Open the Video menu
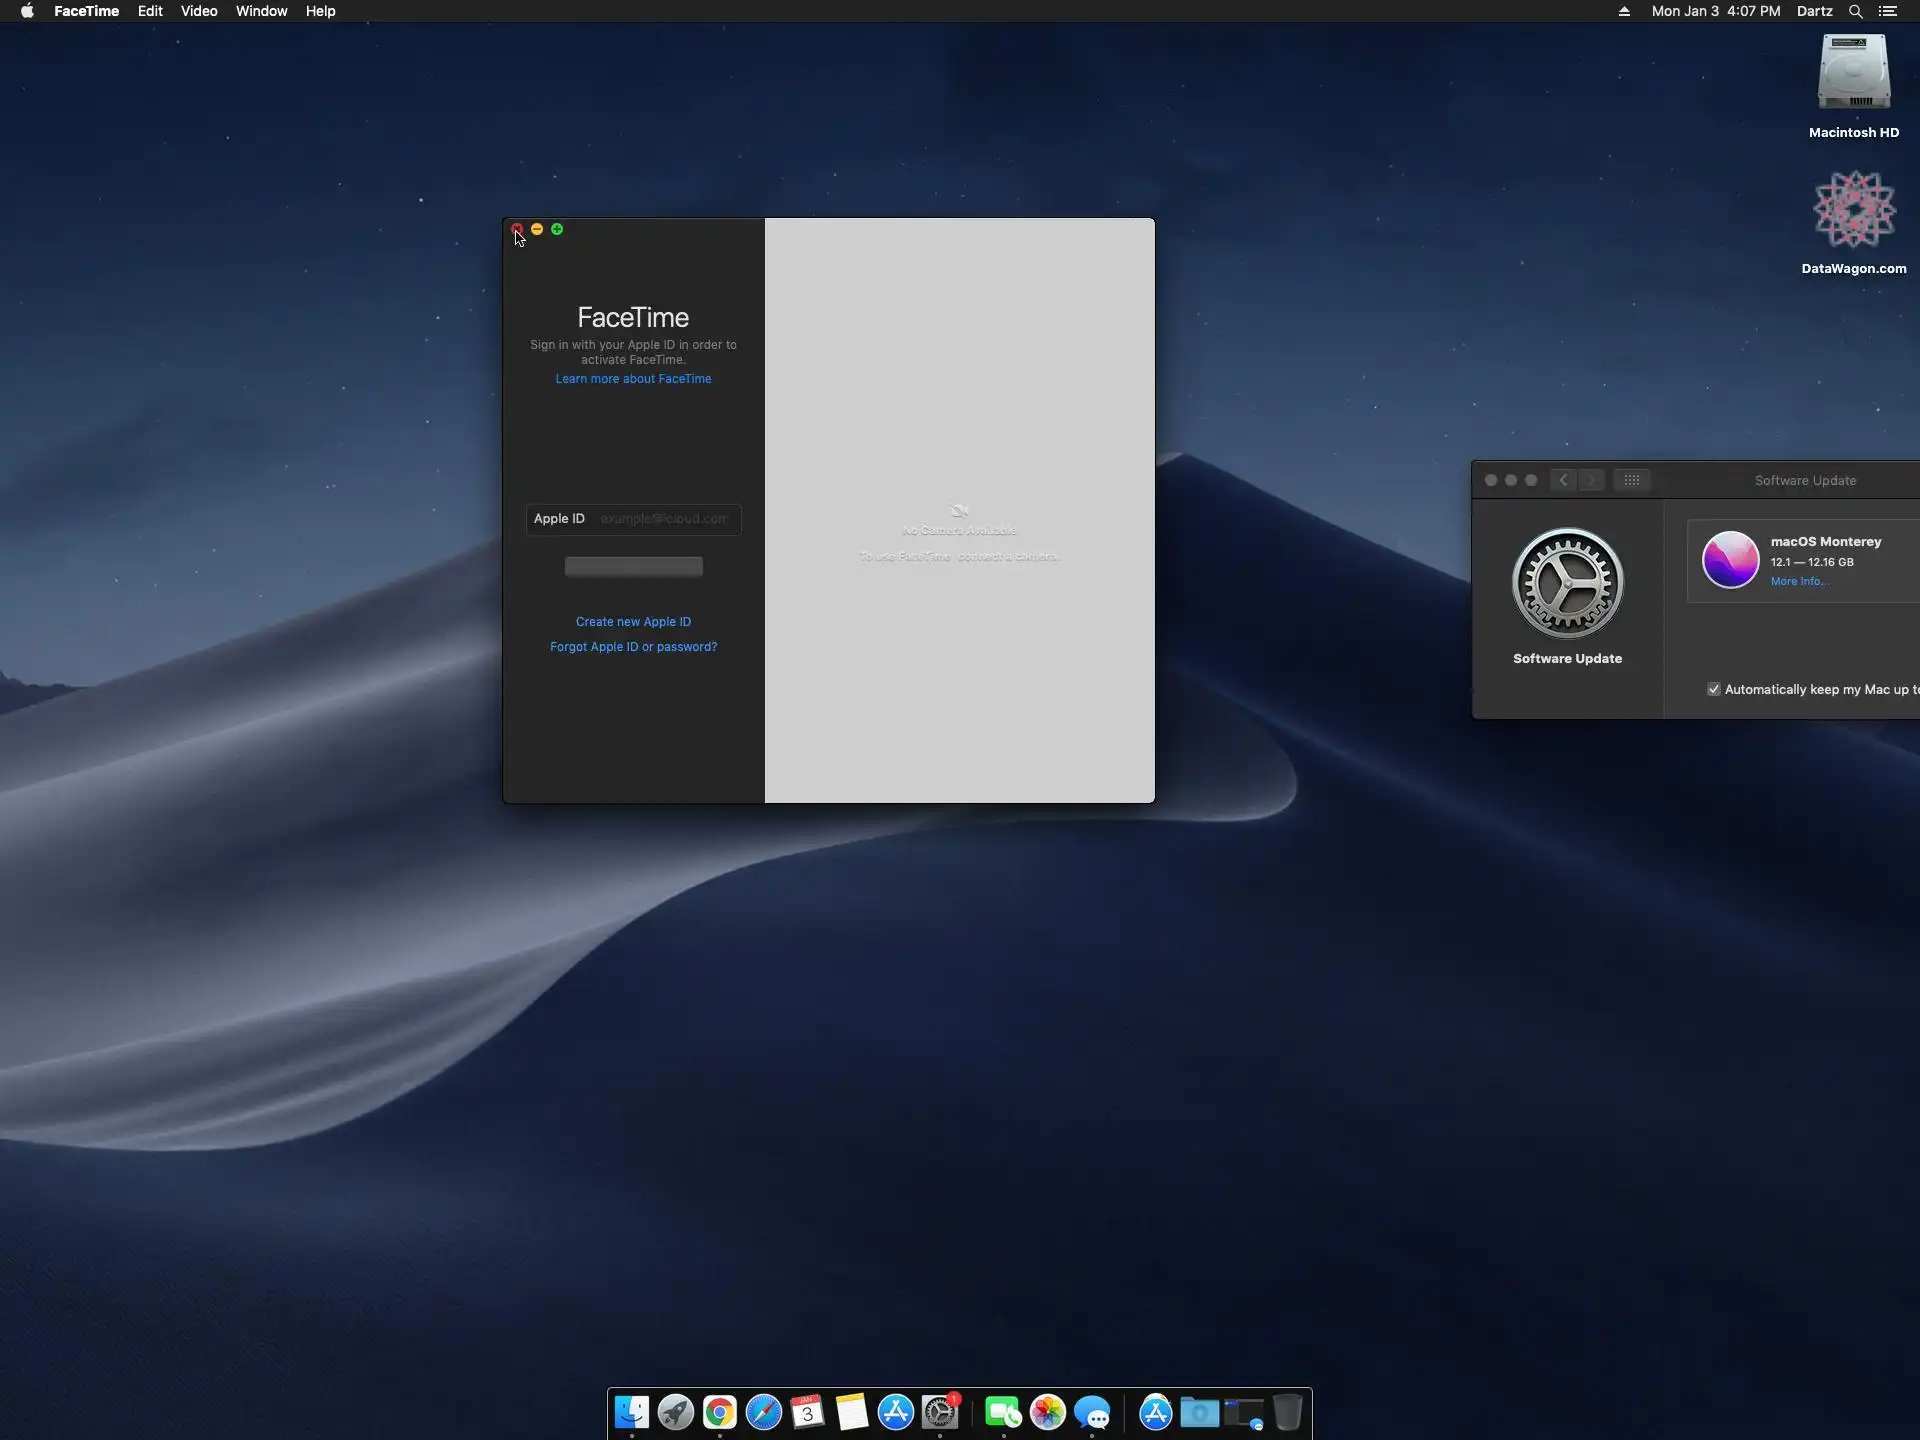Screen dimensions: 1920x1440 pos(199,11)
